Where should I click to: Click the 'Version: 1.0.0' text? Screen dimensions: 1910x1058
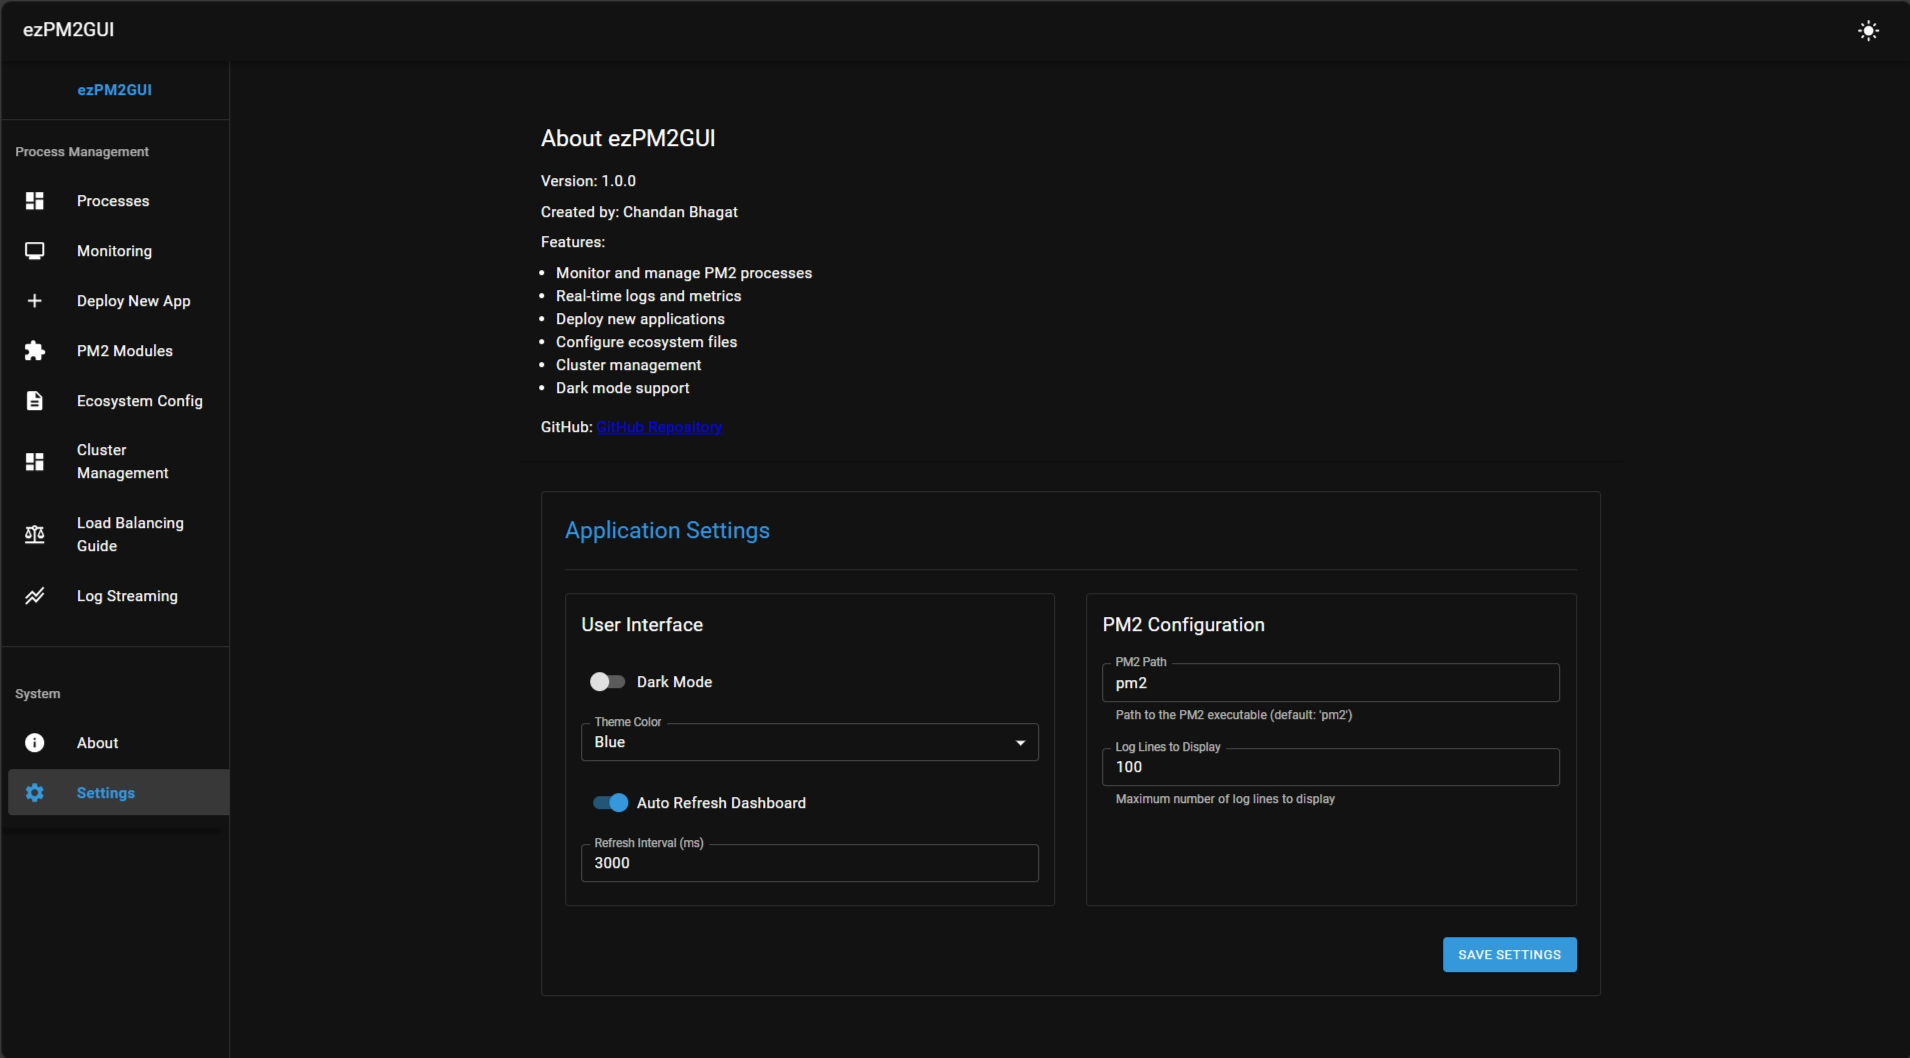[588, 181]
